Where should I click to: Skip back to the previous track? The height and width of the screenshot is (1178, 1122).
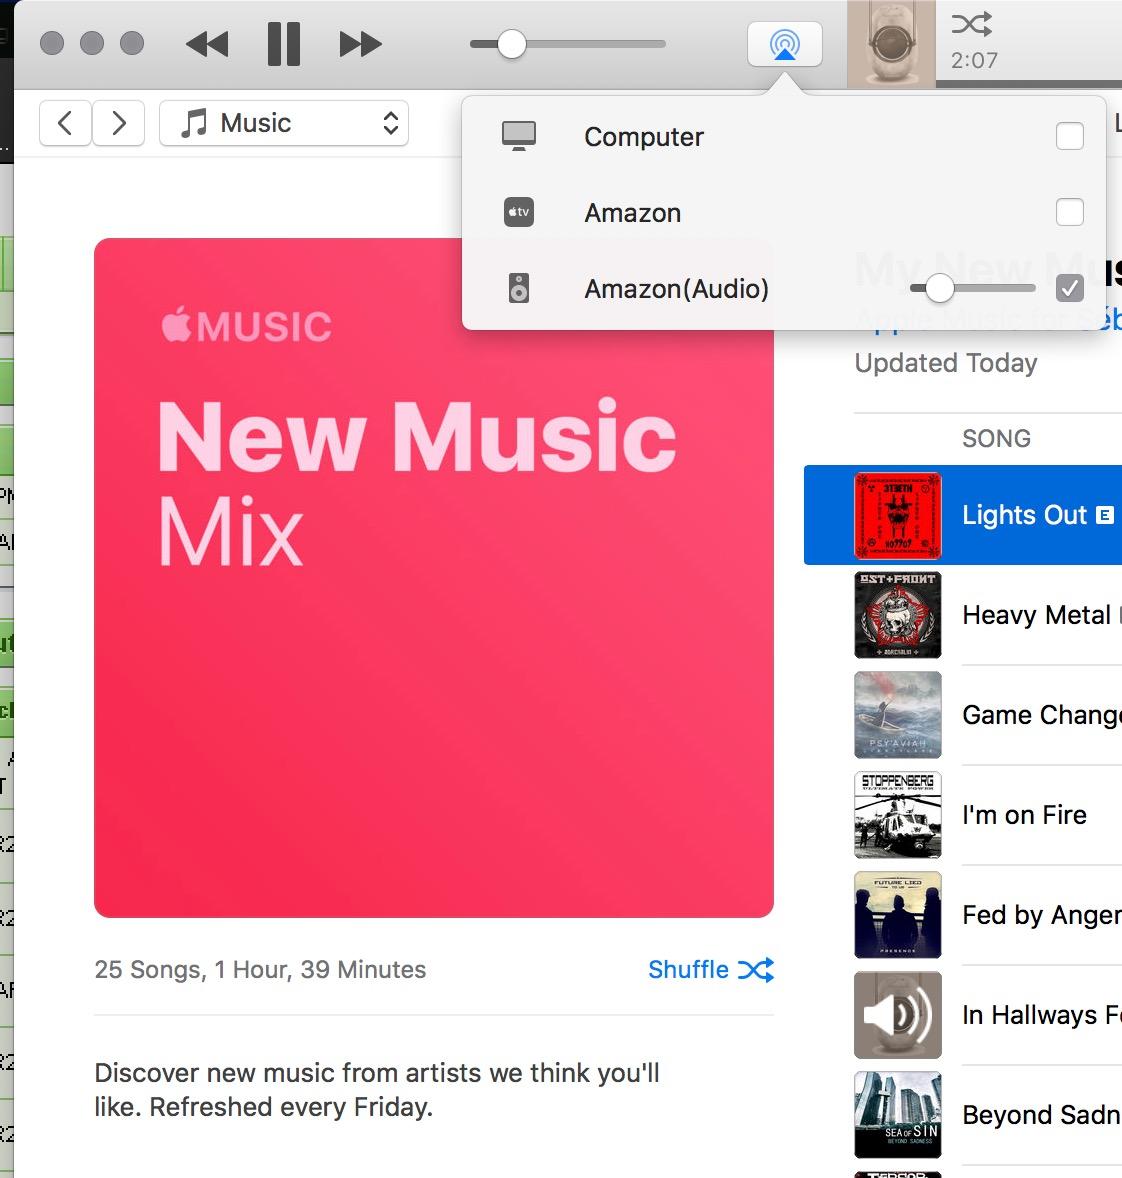[207, 44]
